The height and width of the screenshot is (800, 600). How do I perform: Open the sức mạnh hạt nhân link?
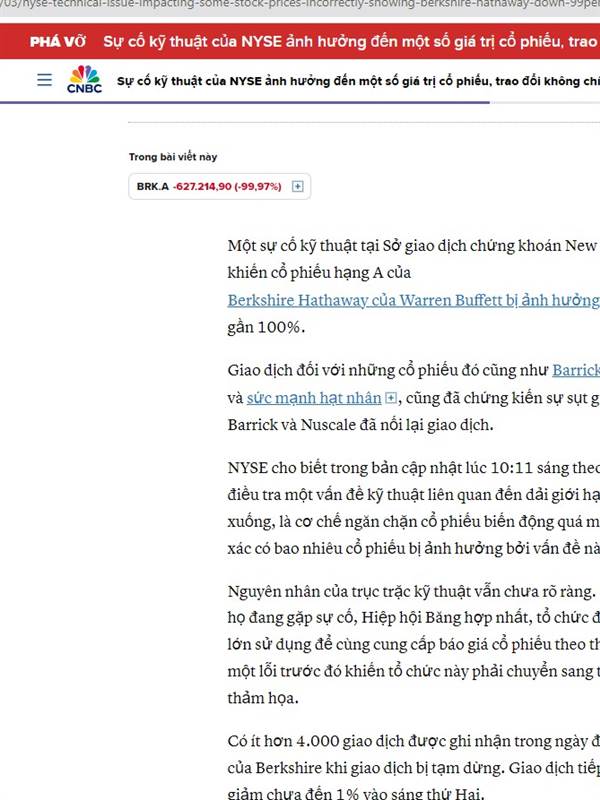314,397
